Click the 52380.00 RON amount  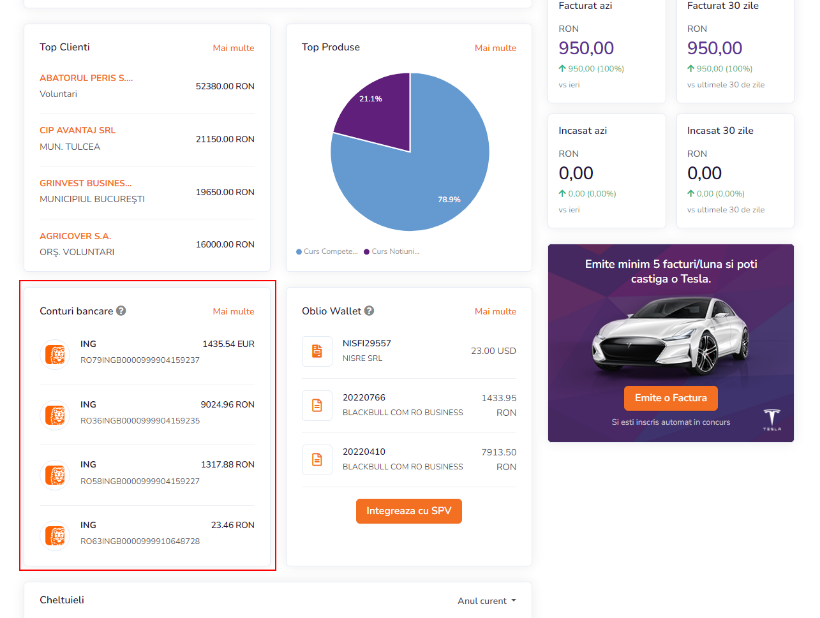point(225,86)
